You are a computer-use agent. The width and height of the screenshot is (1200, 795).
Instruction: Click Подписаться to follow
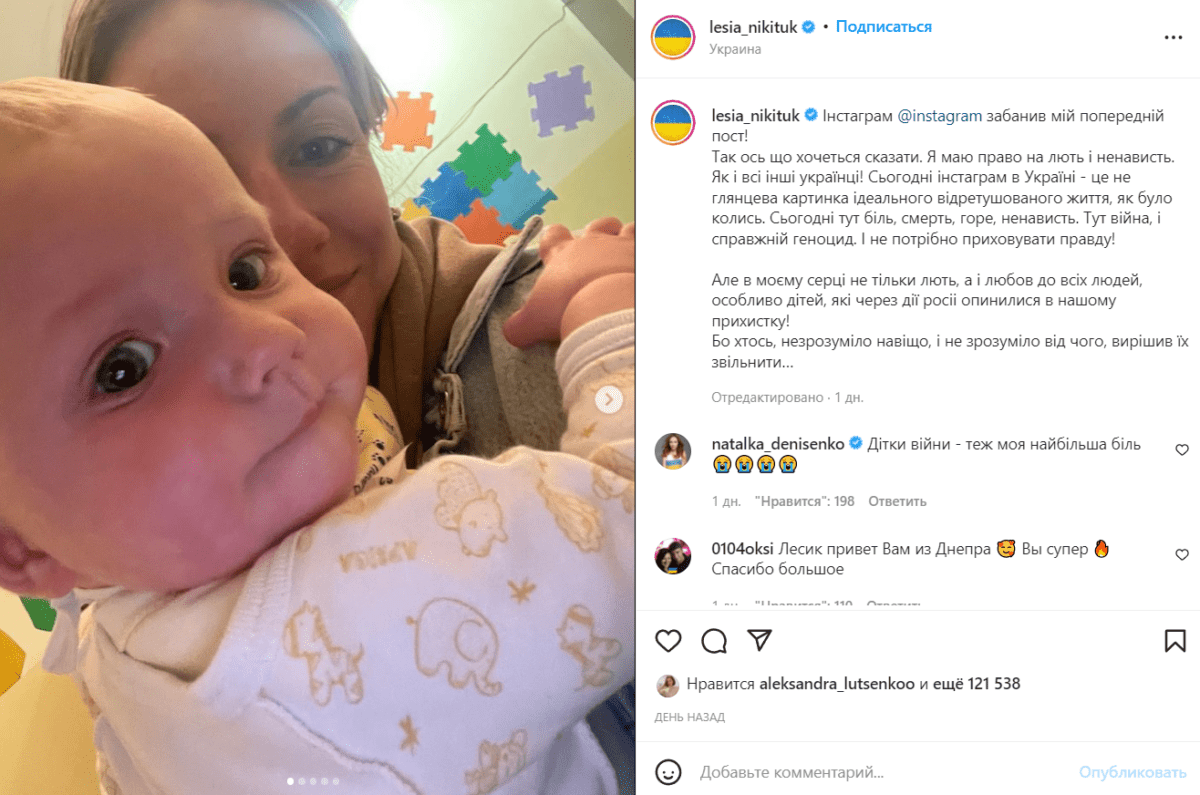[x=884, y=27]
